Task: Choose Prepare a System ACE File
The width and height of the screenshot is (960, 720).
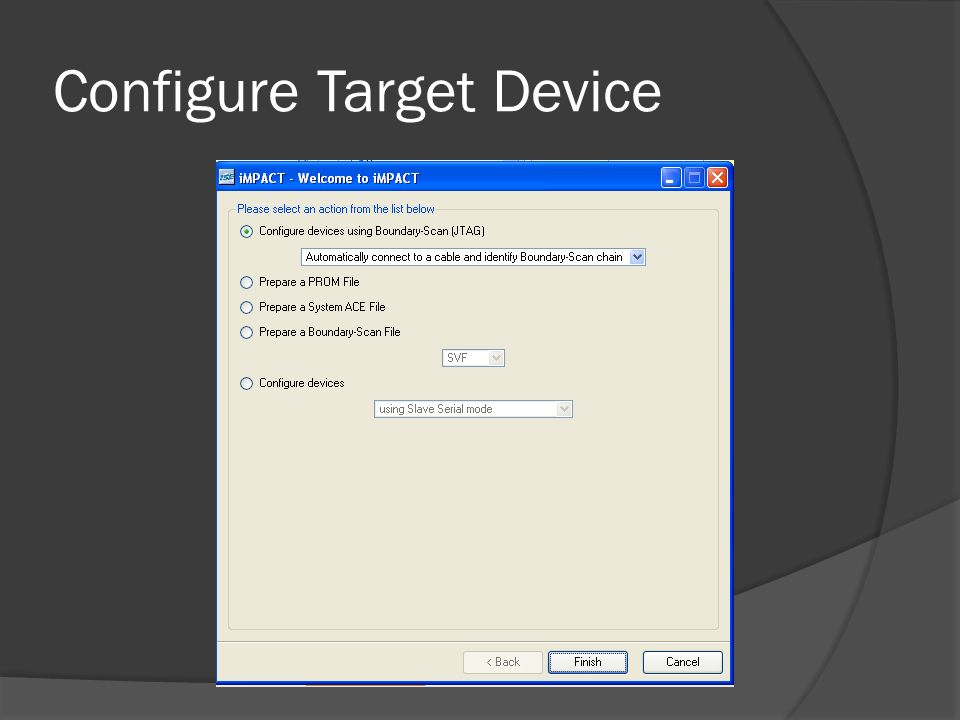Action: point(246,307)
